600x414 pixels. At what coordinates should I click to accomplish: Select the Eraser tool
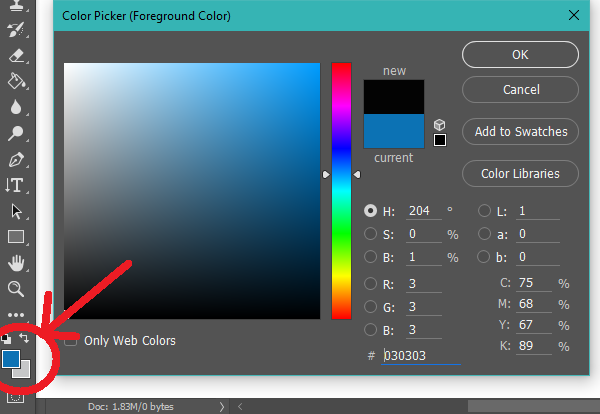point(16,55)
